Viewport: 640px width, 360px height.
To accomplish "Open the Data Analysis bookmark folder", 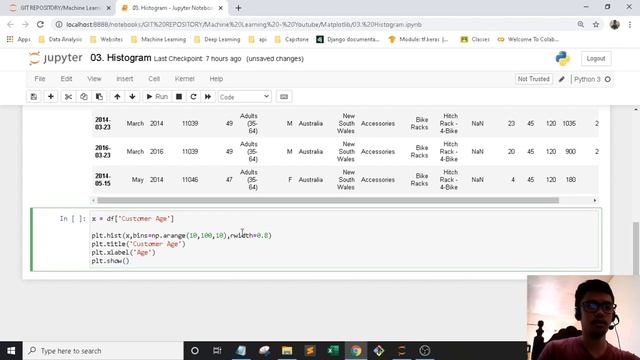I will click(60, 39).
